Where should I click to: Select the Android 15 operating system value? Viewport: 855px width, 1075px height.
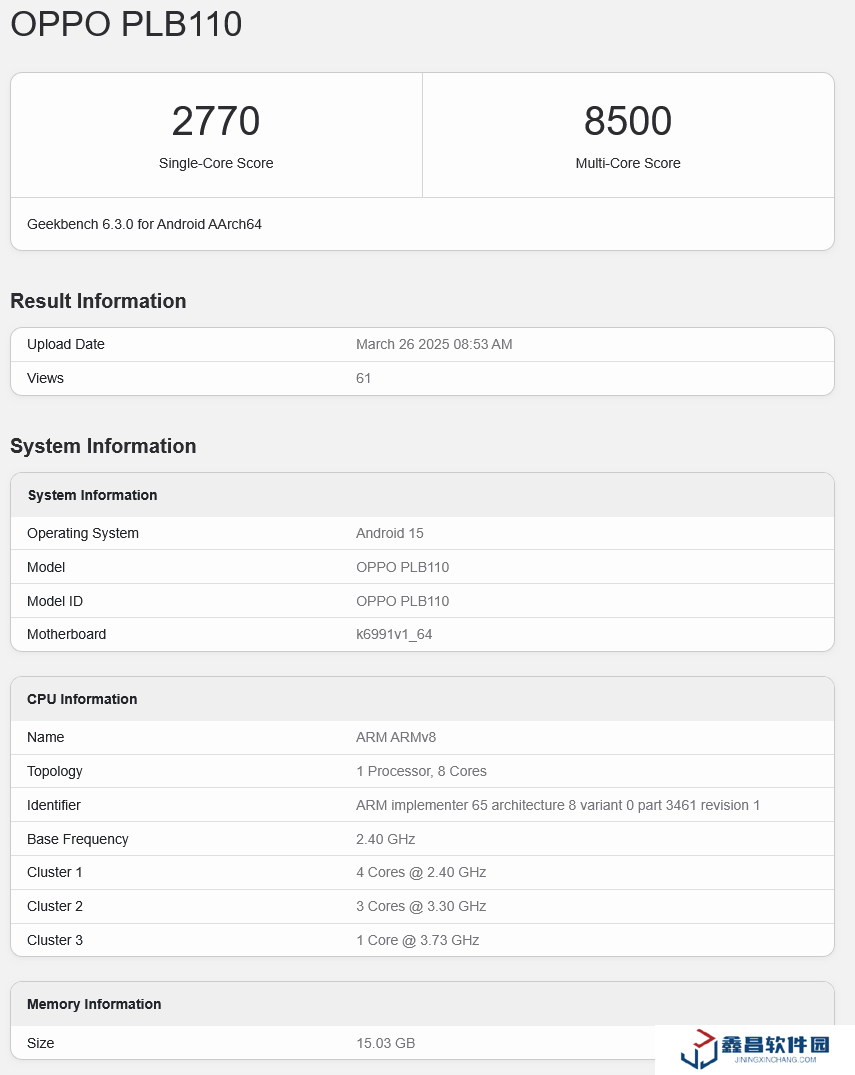pyautogui.click(x=390, y=533)
